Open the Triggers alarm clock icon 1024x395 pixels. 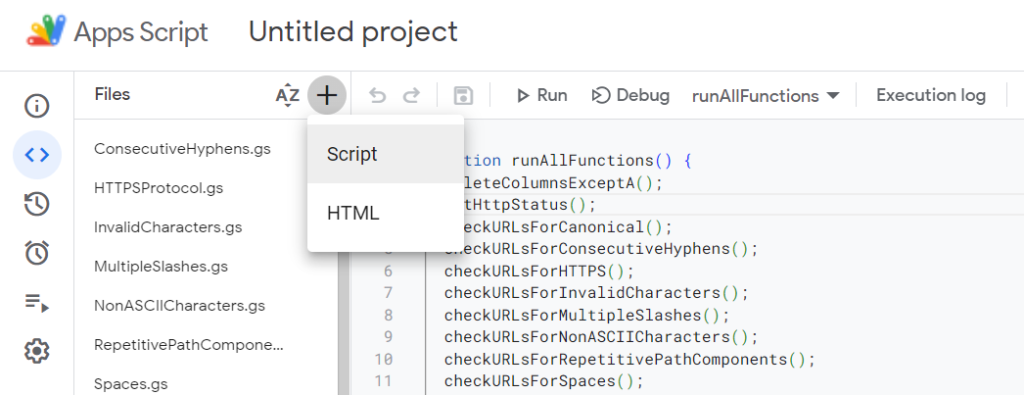click(37, 253)
